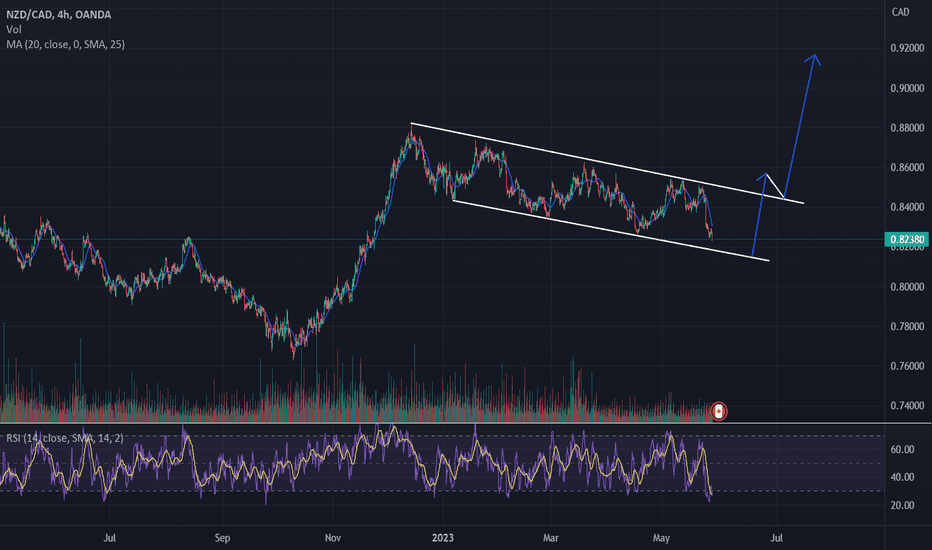This screenshot has width=932, height=550.
Task: Click the 2023 label on the time axis
Action: [442, 538]
